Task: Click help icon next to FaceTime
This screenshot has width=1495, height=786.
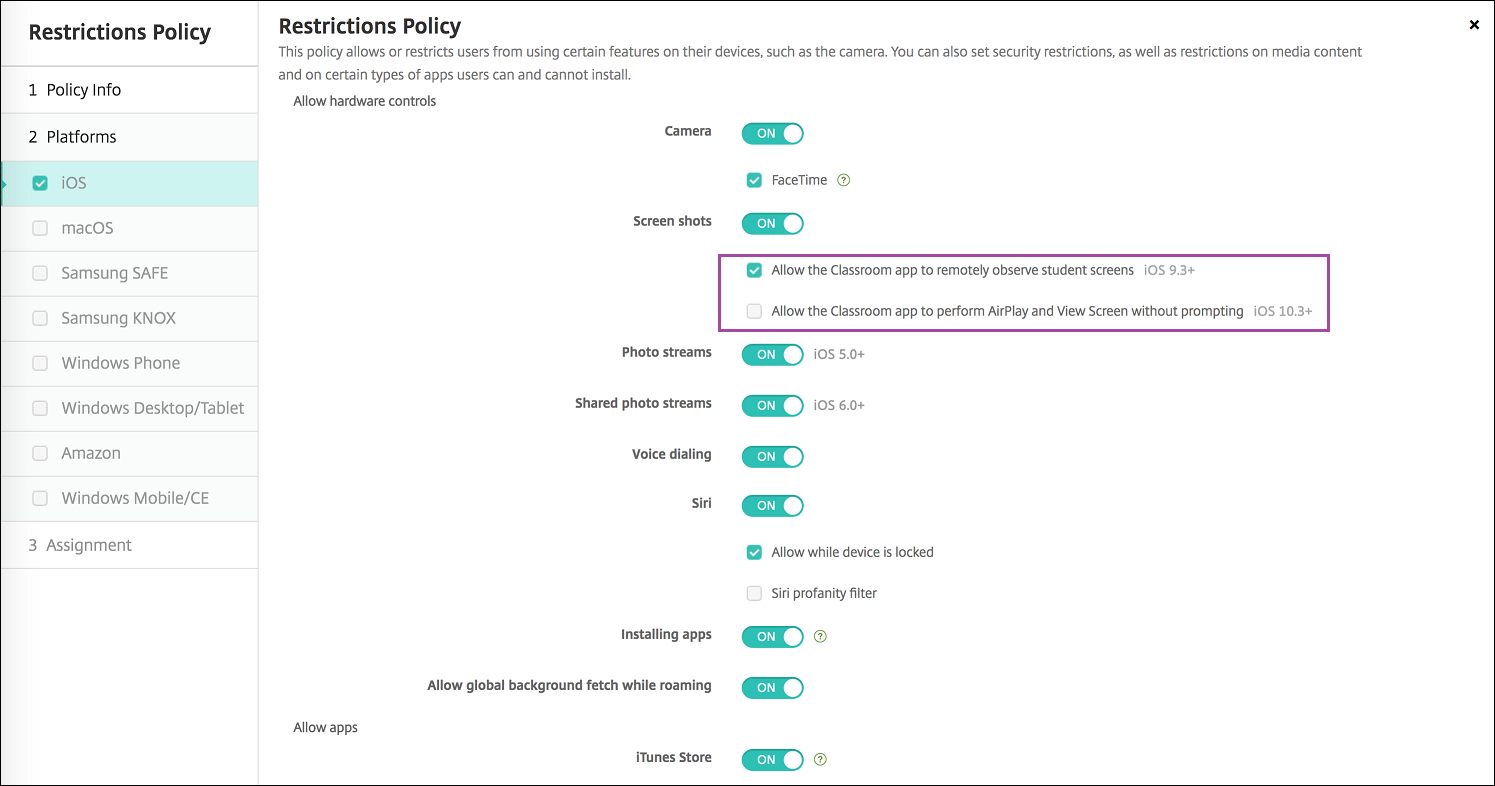Action: [x=843, y=181]
